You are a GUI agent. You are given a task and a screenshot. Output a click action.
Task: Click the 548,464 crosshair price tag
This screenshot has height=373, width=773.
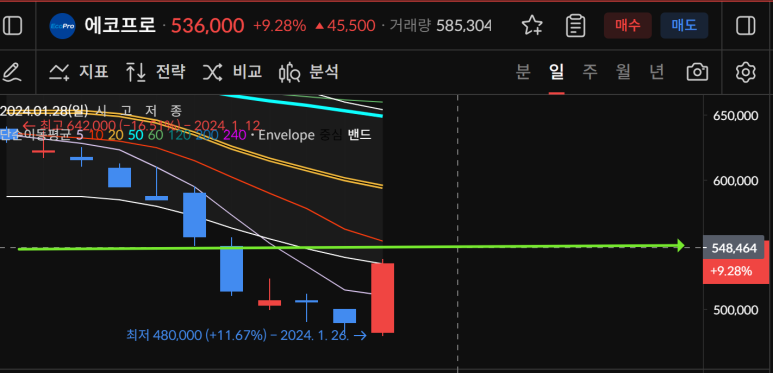[x=734, y=248]
